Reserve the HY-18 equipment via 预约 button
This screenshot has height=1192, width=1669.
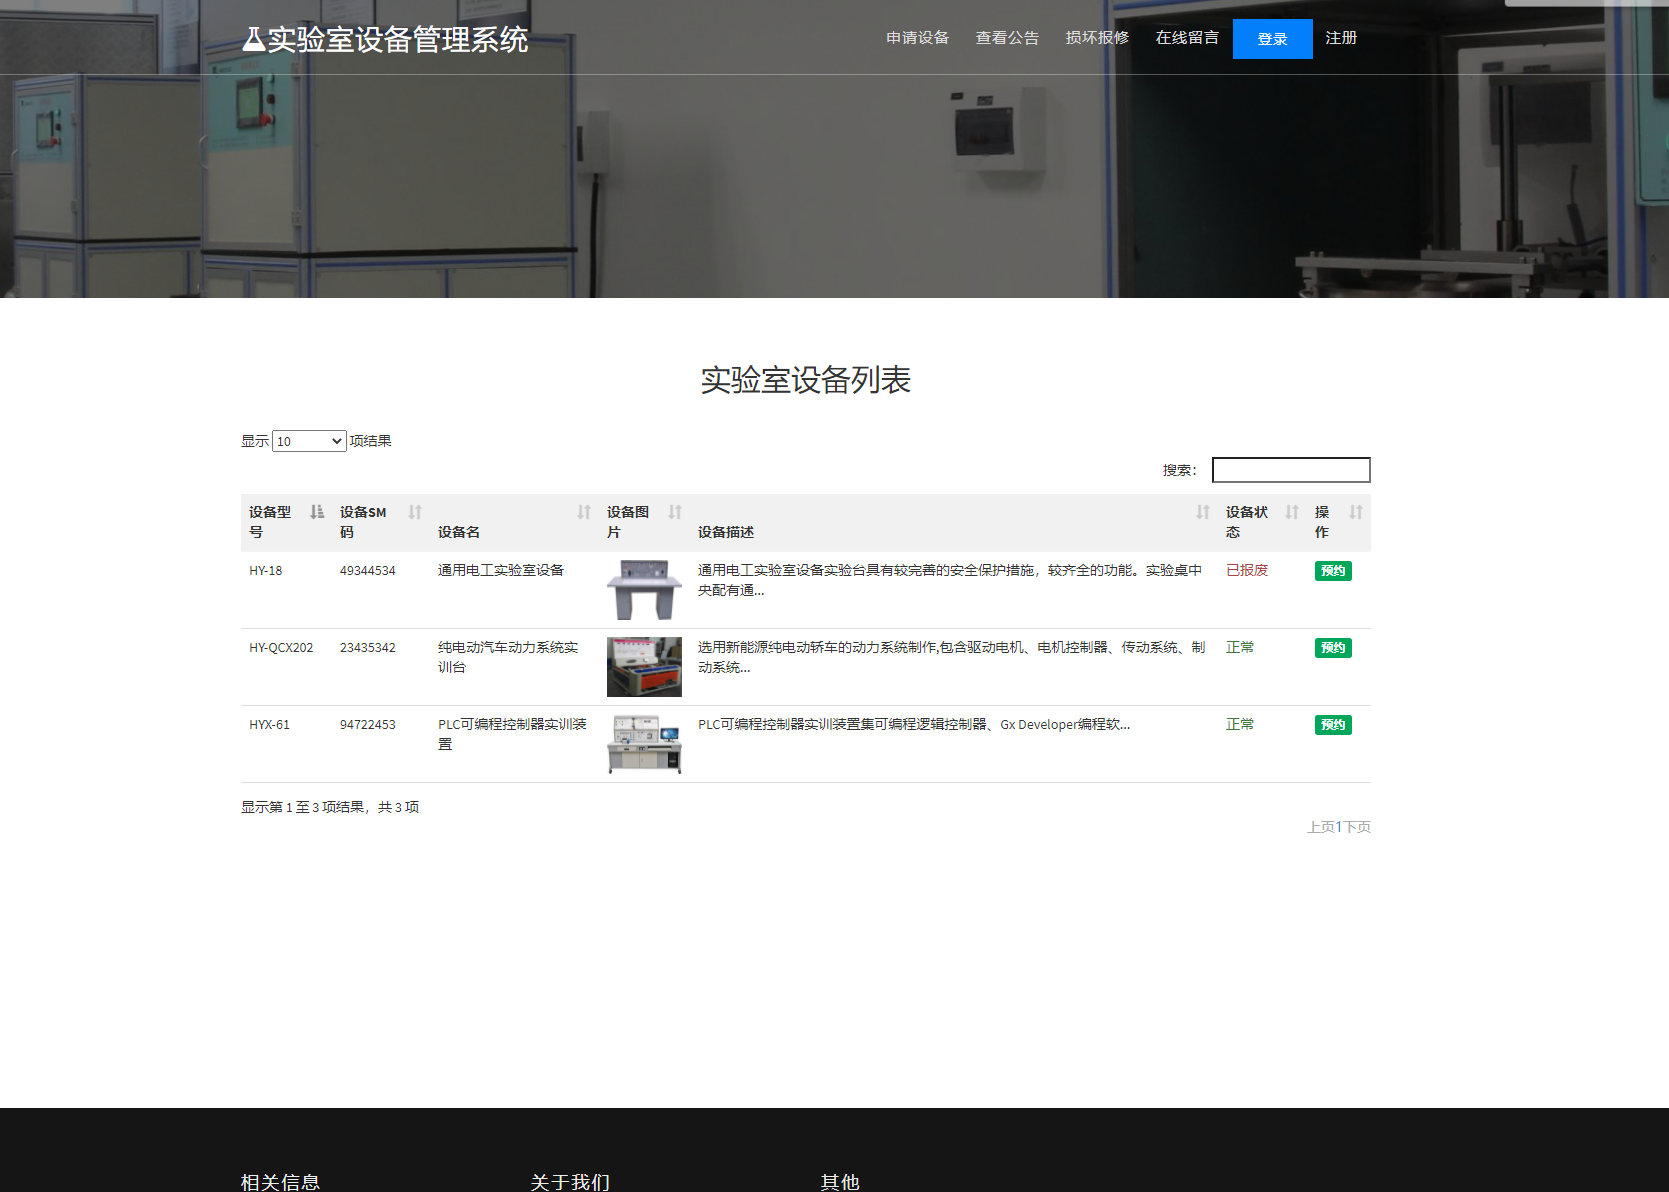[x=1332, y=570]
